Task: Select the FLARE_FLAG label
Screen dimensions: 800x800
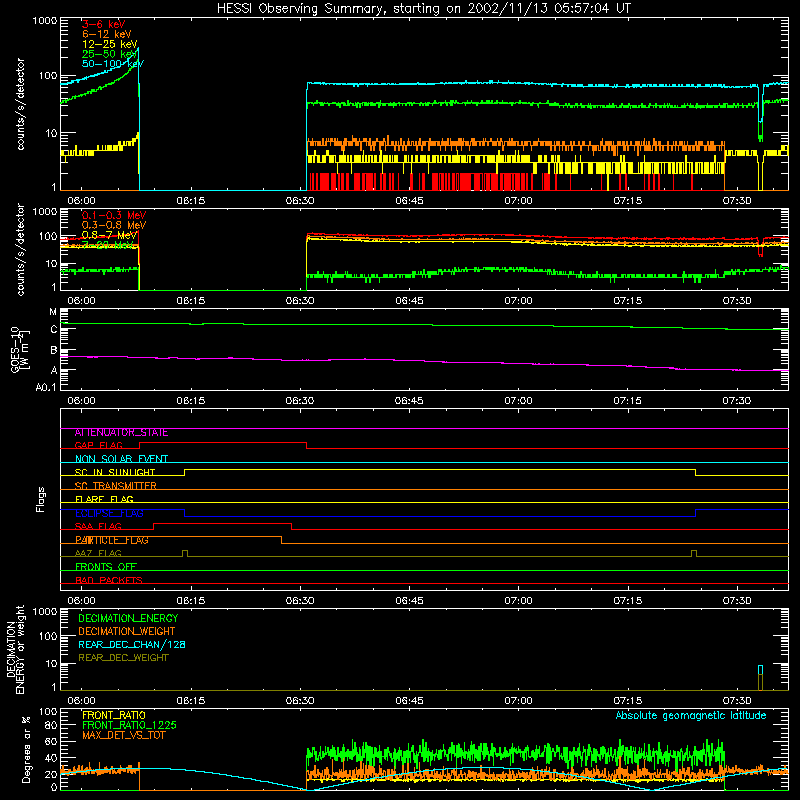Action: coord(104,499)
